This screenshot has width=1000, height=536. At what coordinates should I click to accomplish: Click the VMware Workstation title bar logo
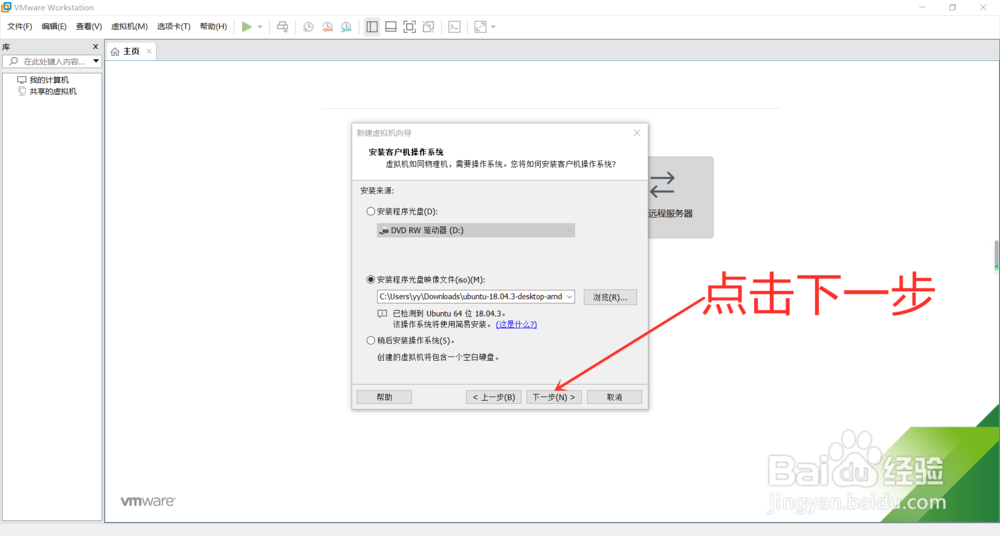click(x=6, y=7)
